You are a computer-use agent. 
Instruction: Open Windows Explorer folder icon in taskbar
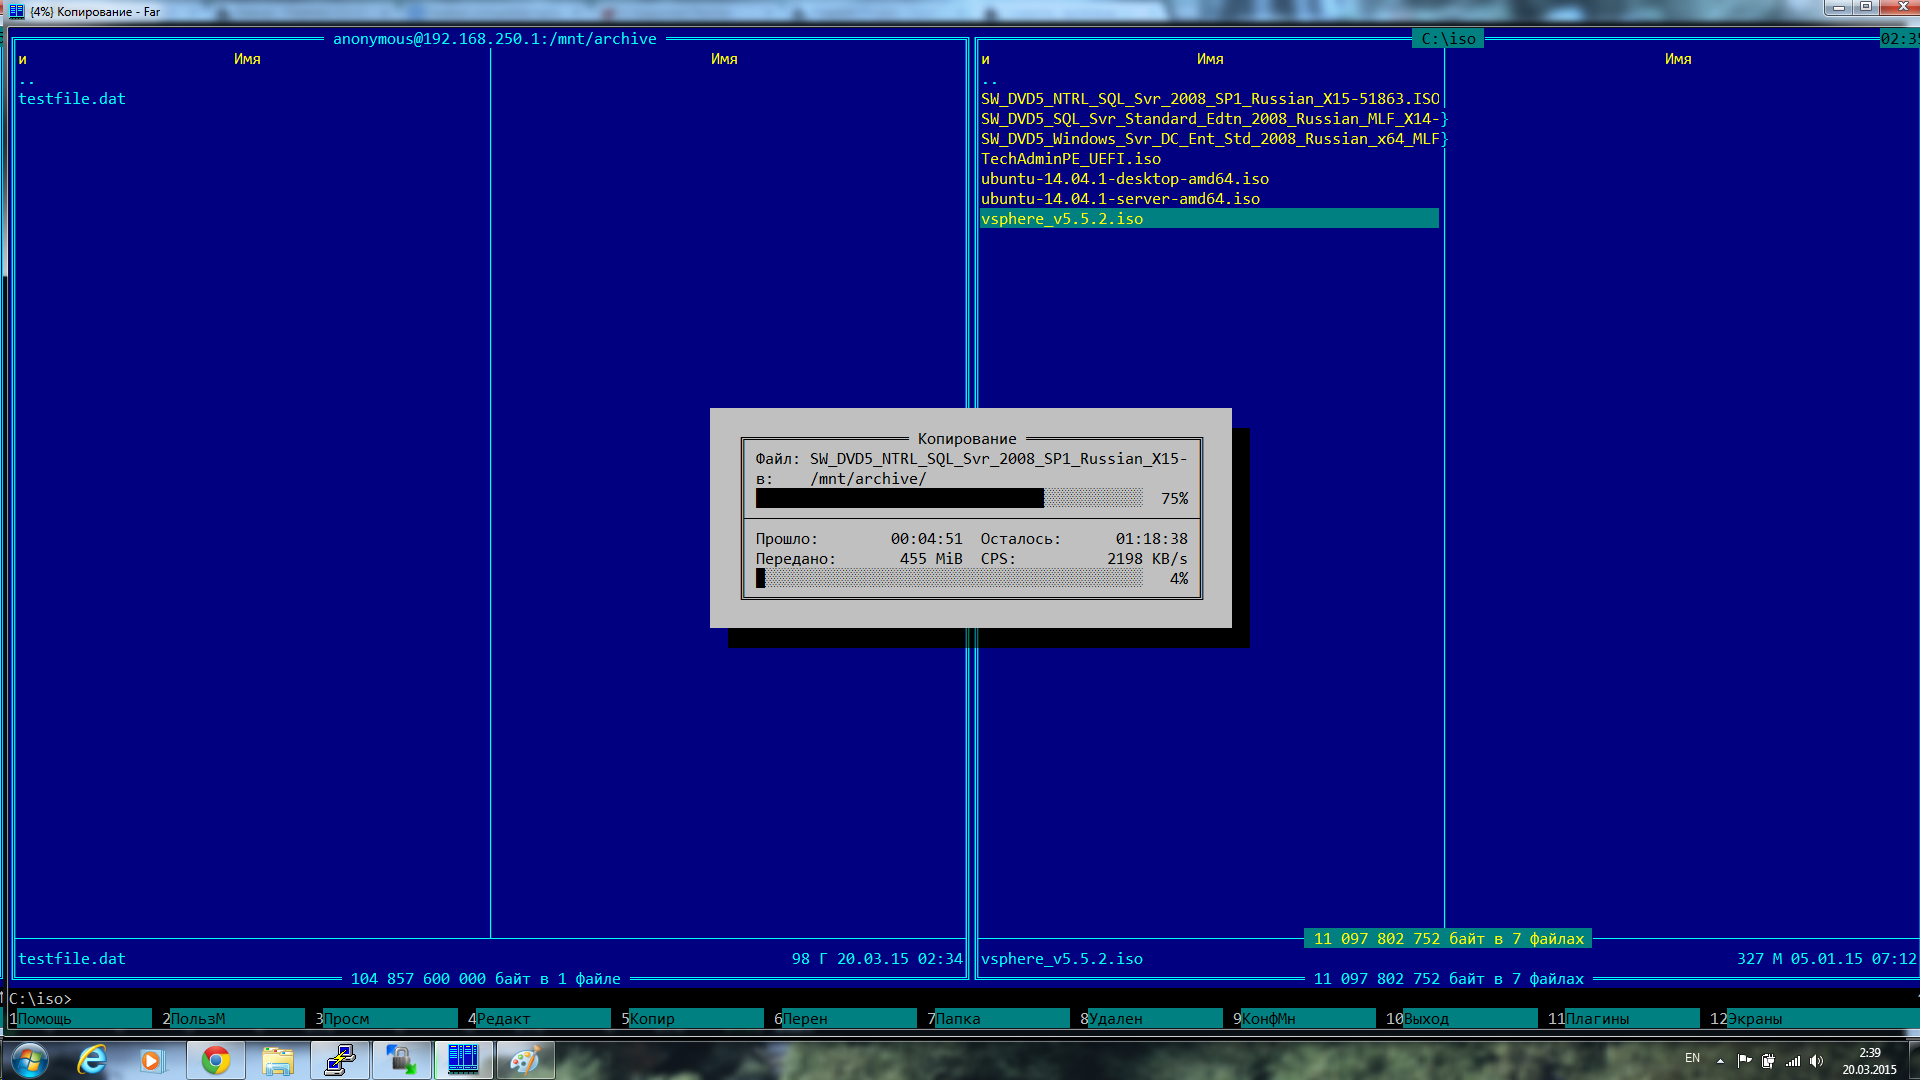coord(277,1060)
